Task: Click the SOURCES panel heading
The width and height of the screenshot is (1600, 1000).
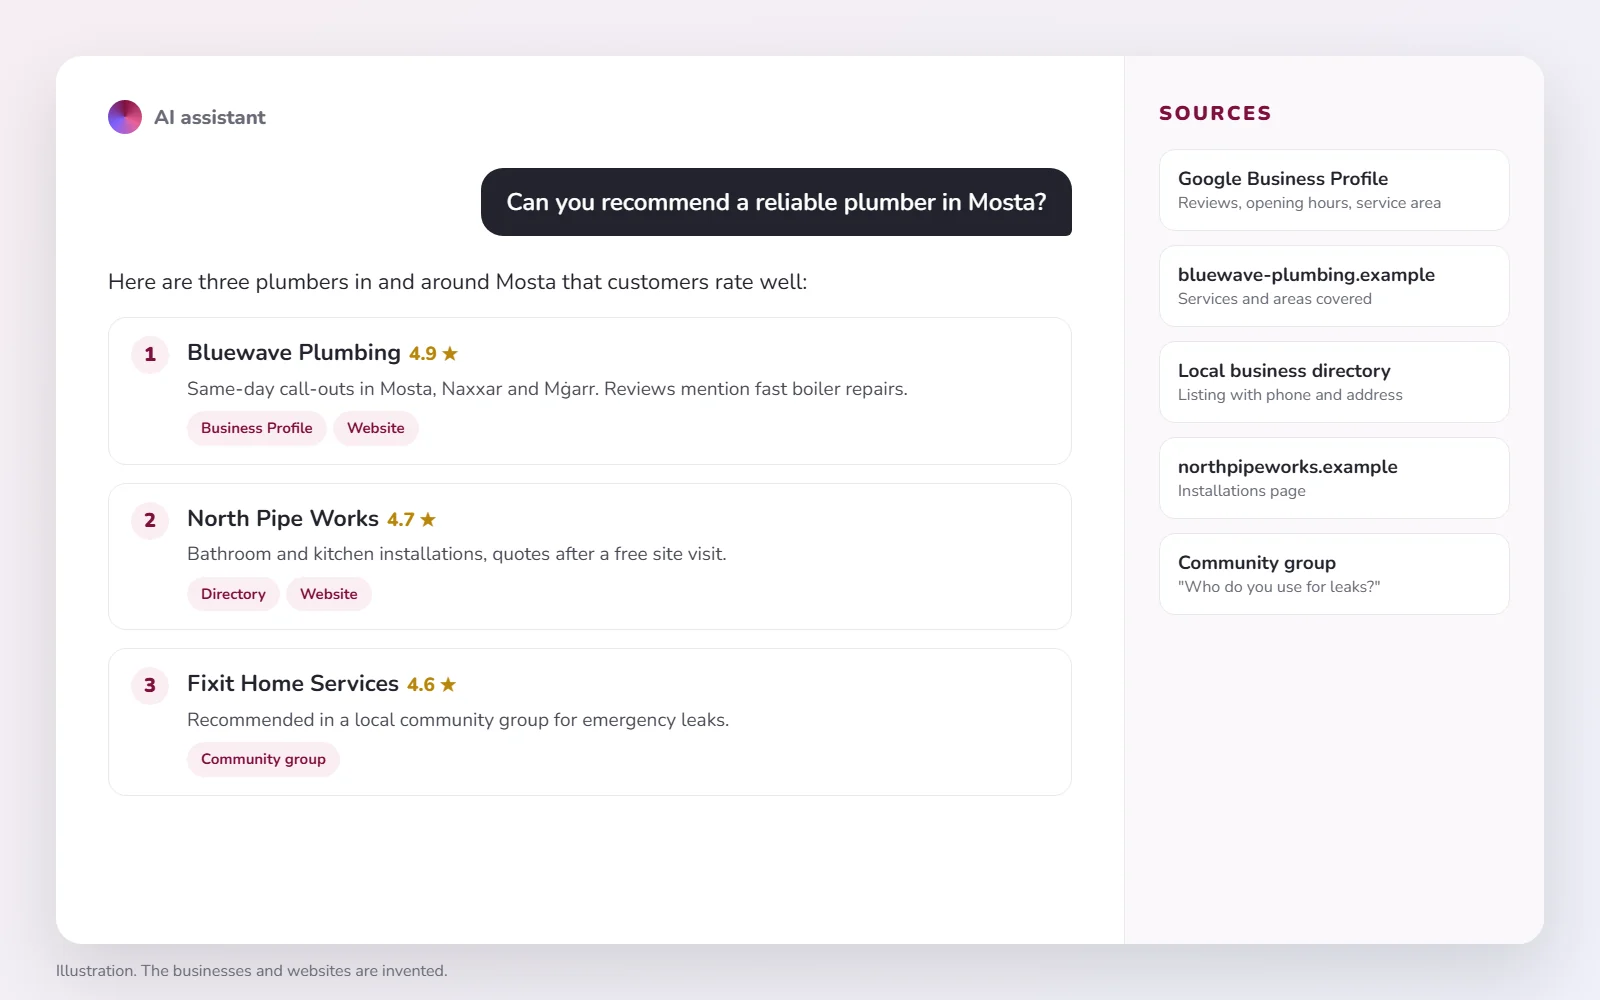Action: click(x=1215, y=113)
